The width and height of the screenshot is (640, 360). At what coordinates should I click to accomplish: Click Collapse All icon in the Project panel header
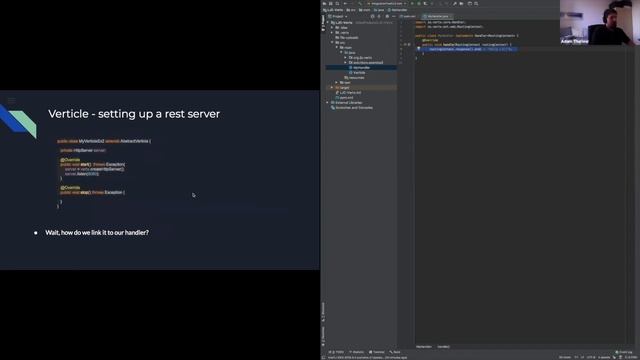pos(379,16)
